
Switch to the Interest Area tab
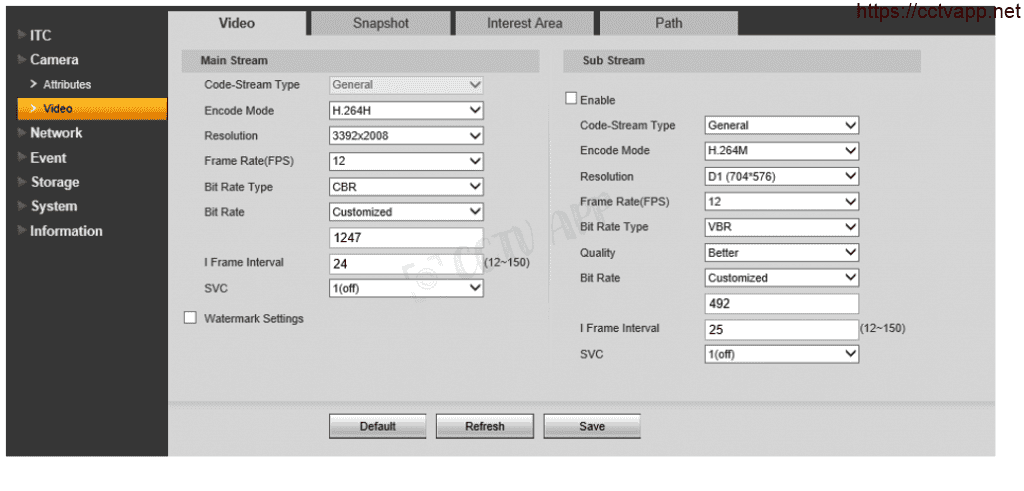(524, 23)
